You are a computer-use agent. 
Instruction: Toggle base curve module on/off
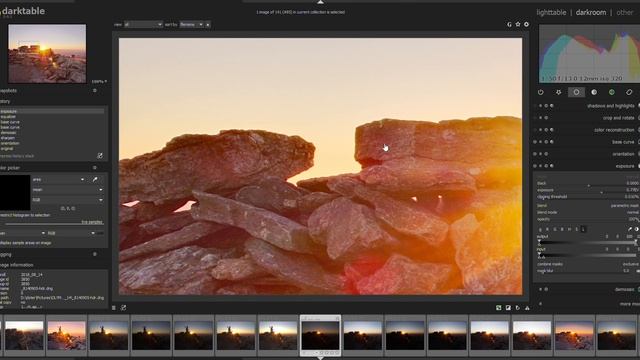pos(535,142)
